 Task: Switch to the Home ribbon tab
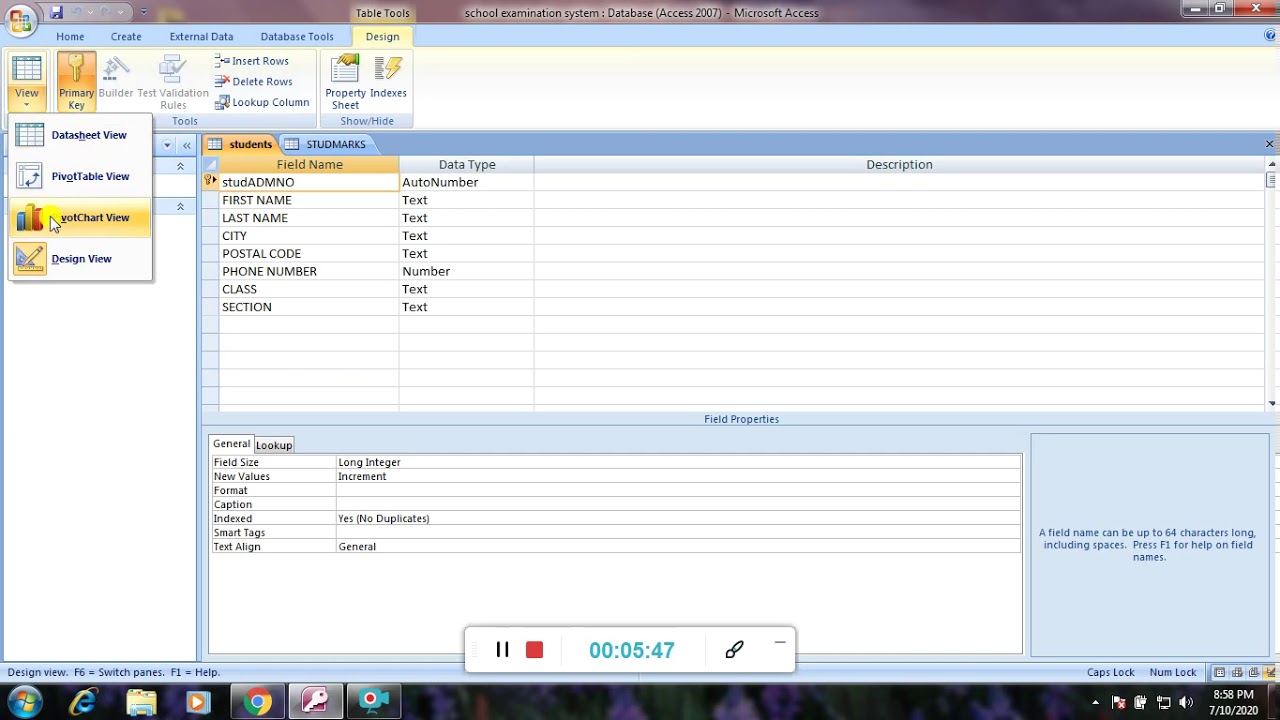tap(70, 36)
